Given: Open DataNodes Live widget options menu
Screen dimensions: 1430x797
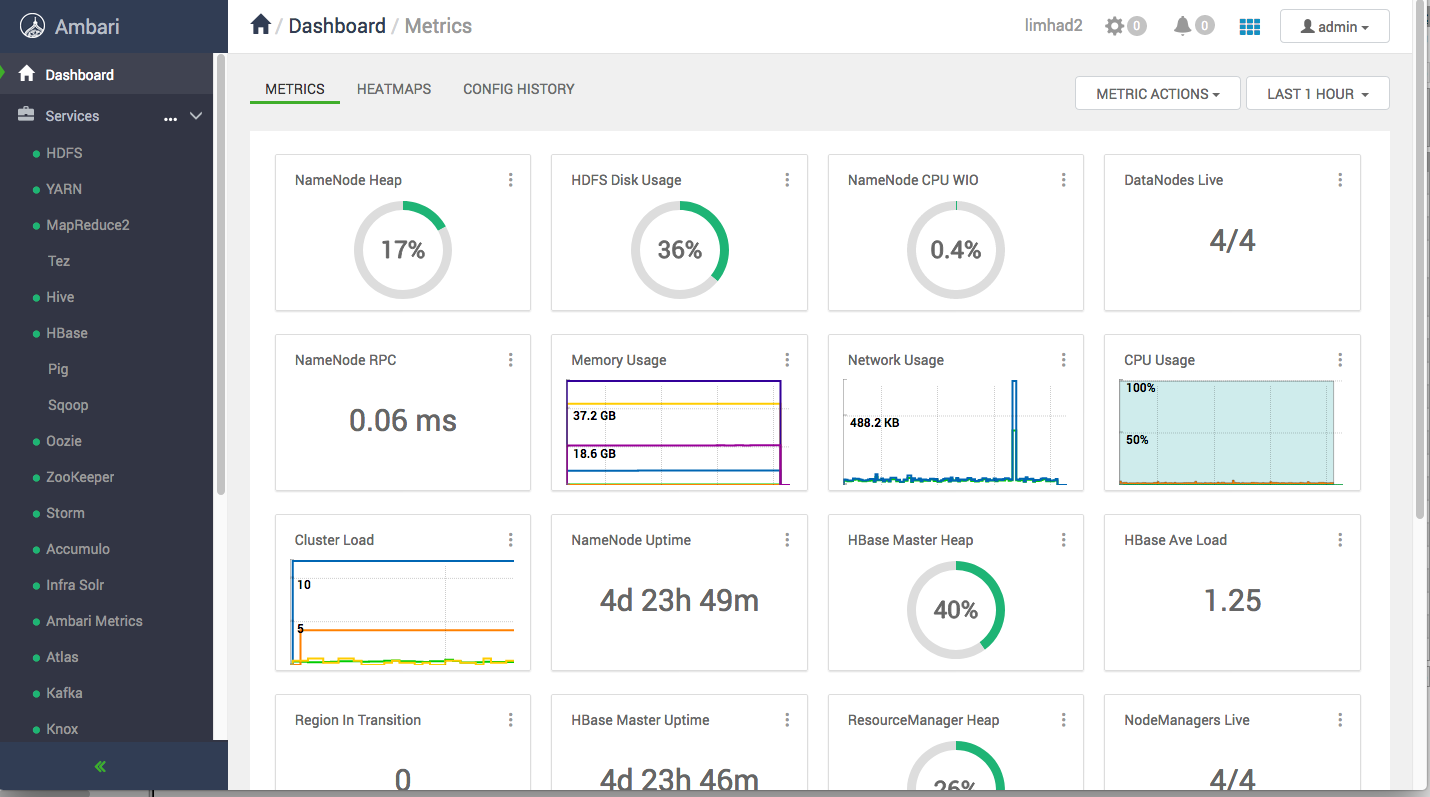Looking at the screenshot, I should (1340, 180).
